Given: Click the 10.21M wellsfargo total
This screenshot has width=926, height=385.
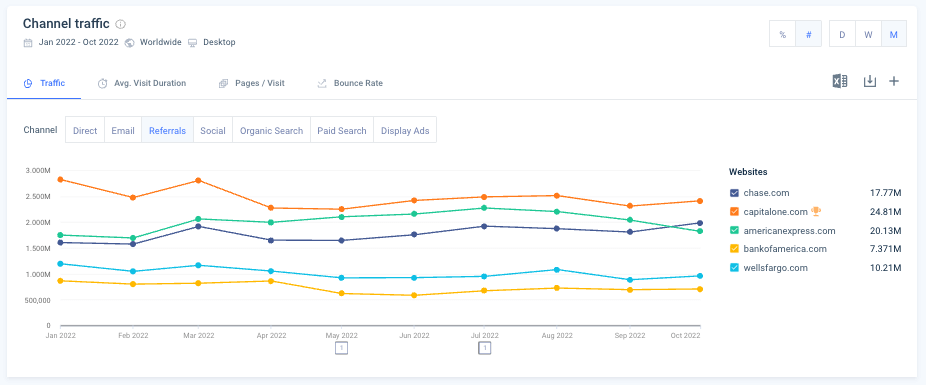Looking at the screenshot, I should tap(886, 267).
